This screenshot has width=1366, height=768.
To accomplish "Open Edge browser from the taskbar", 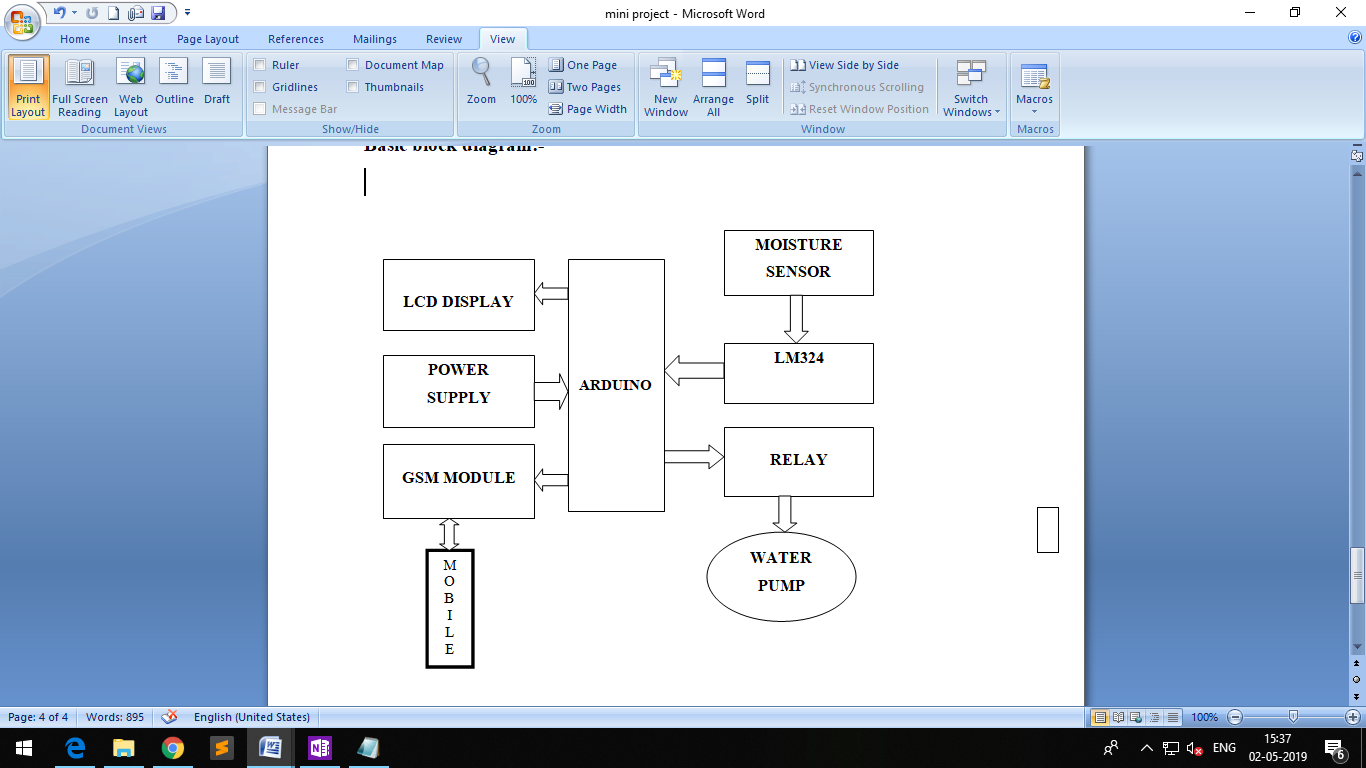I will [x=75, y=748].
